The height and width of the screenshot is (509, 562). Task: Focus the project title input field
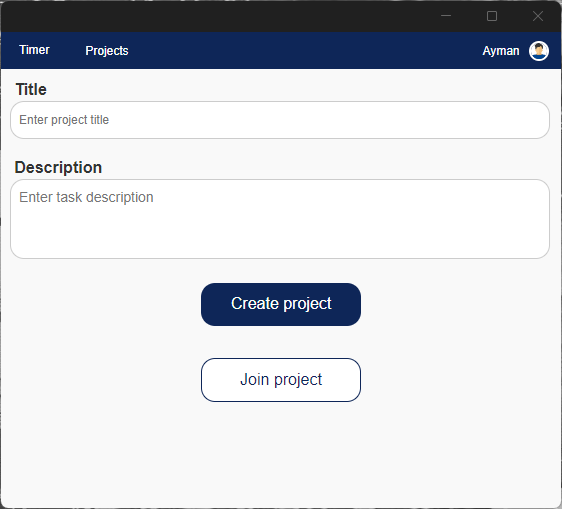coord(280,120)
